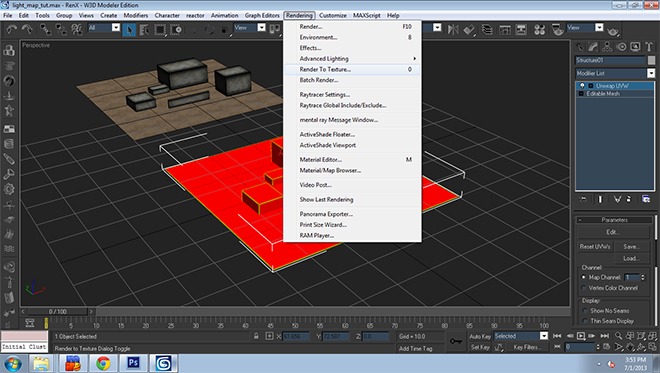Open the Create command panel tab
Viewport: 660px width, 373px height.
click(x=580, y=47)
